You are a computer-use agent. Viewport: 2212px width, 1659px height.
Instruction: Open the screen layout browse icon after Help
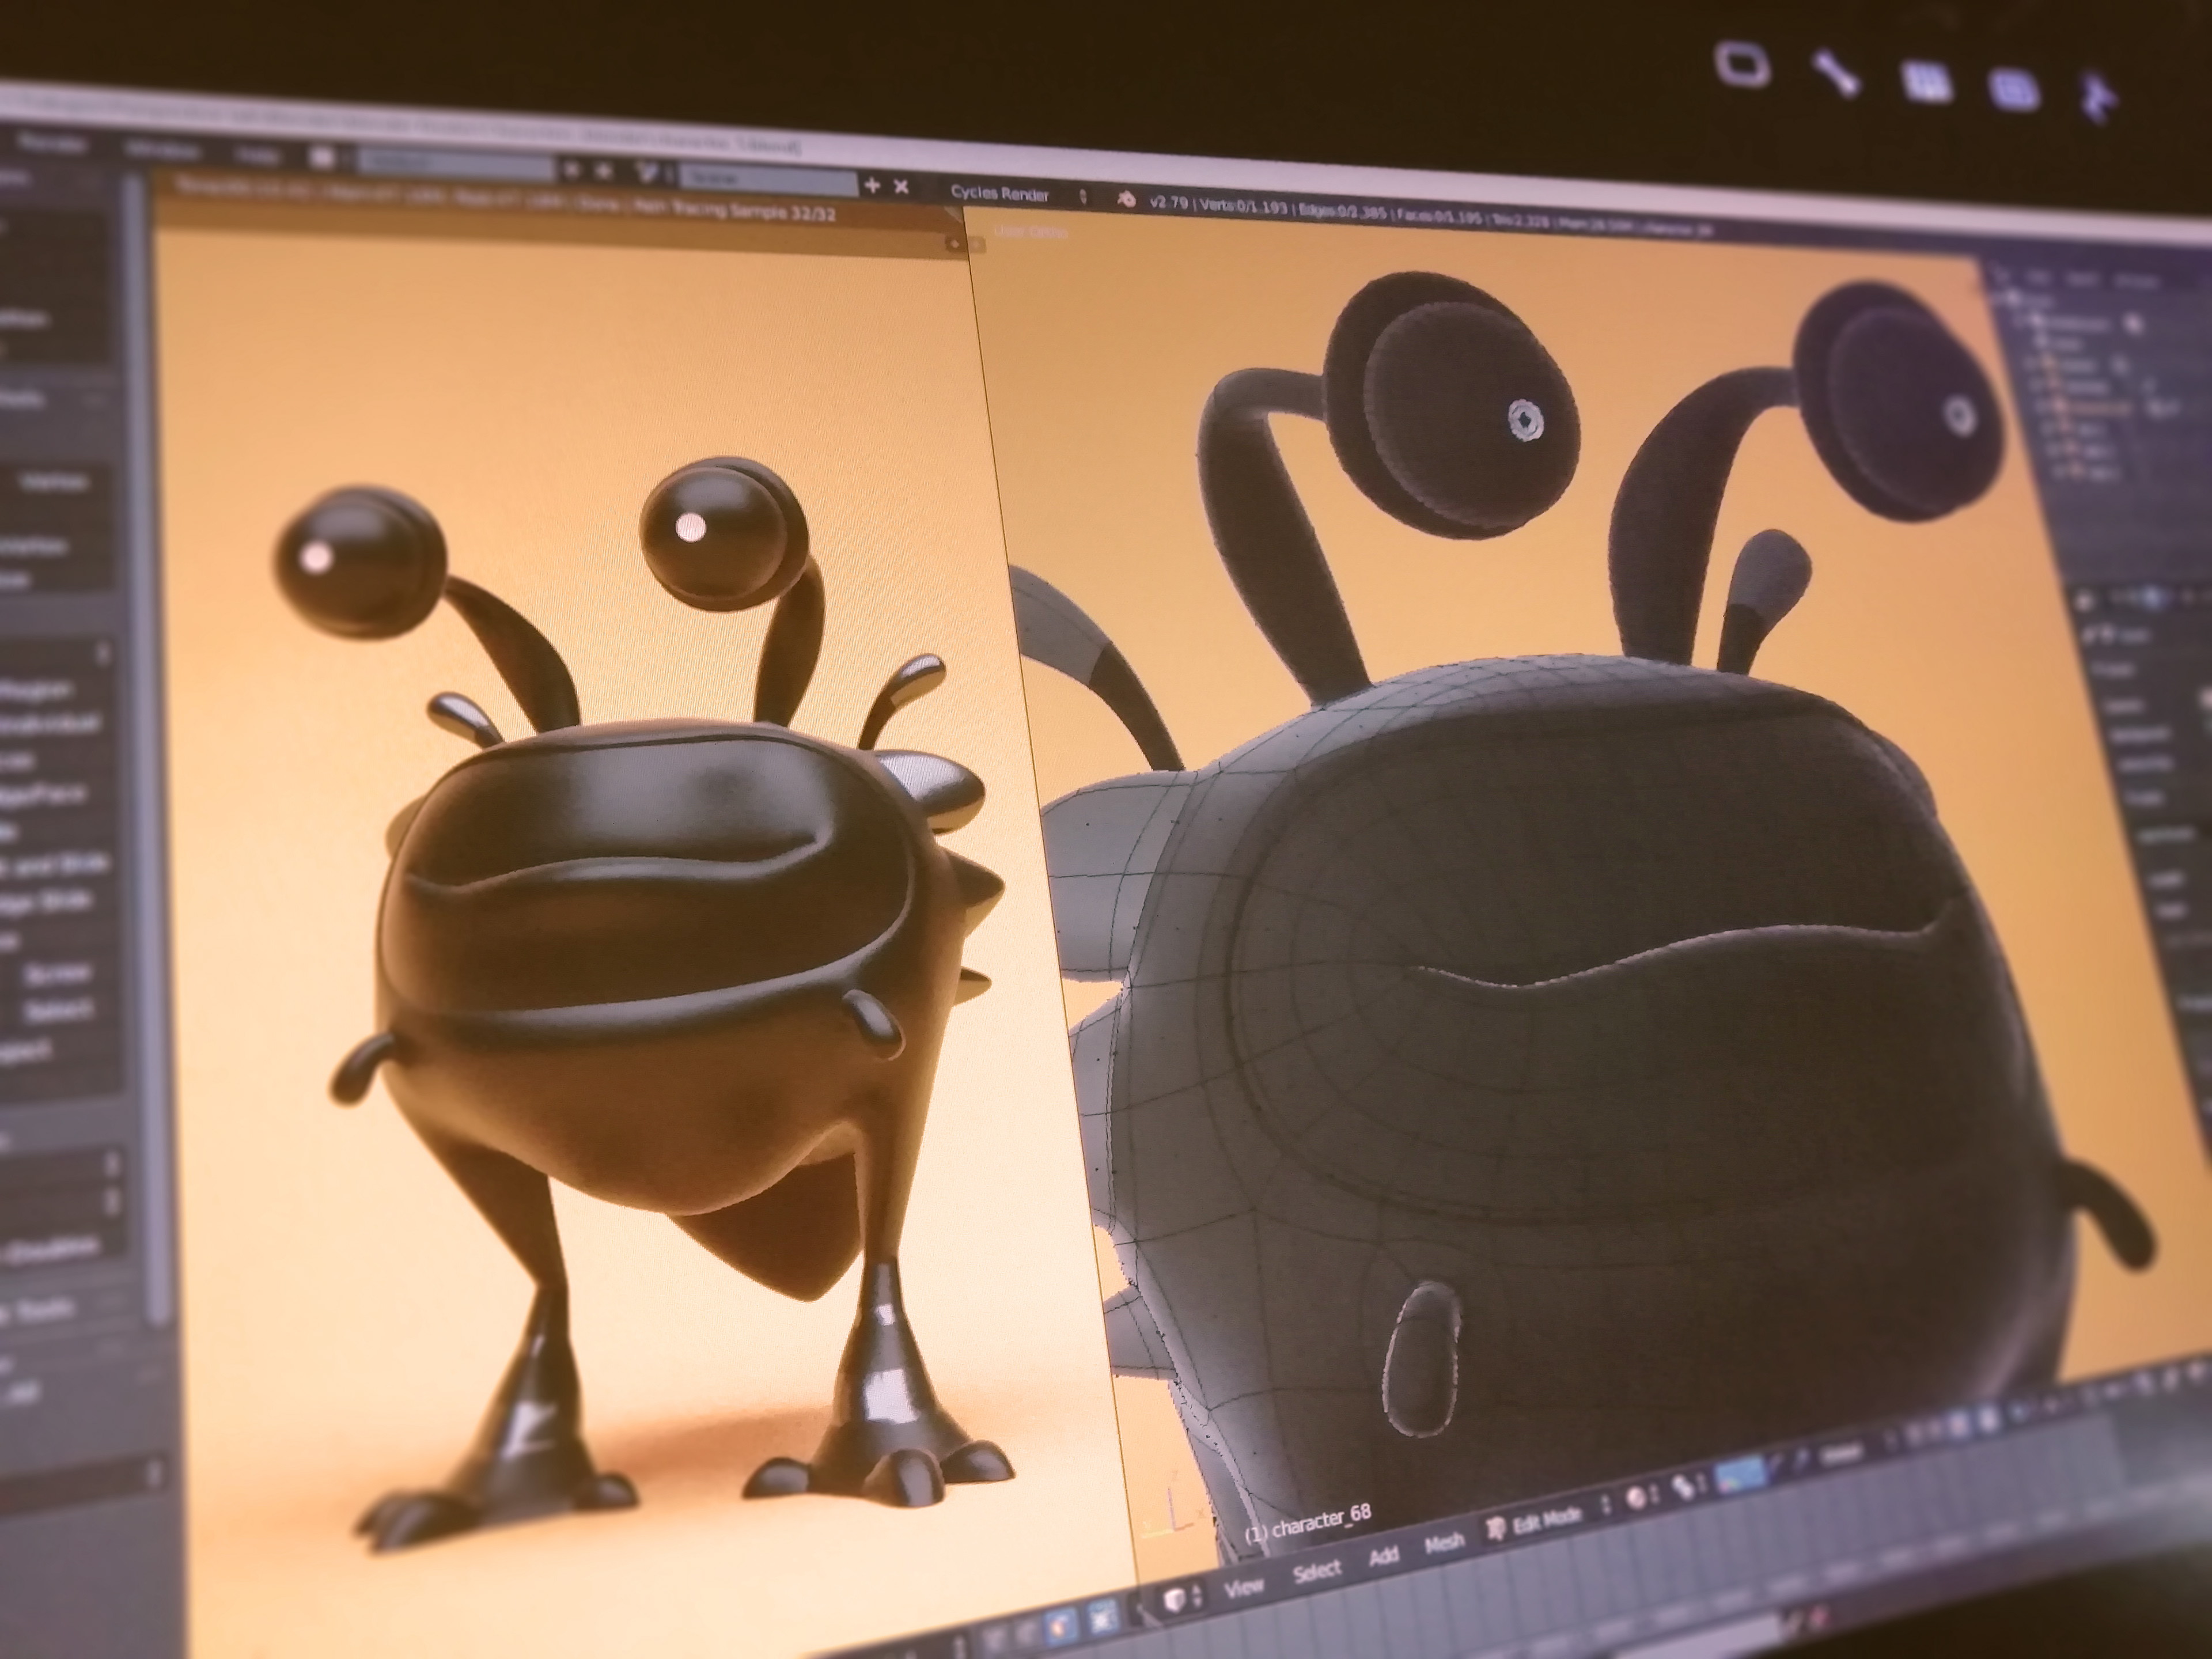pyautogui.click(x=322, y=158)
